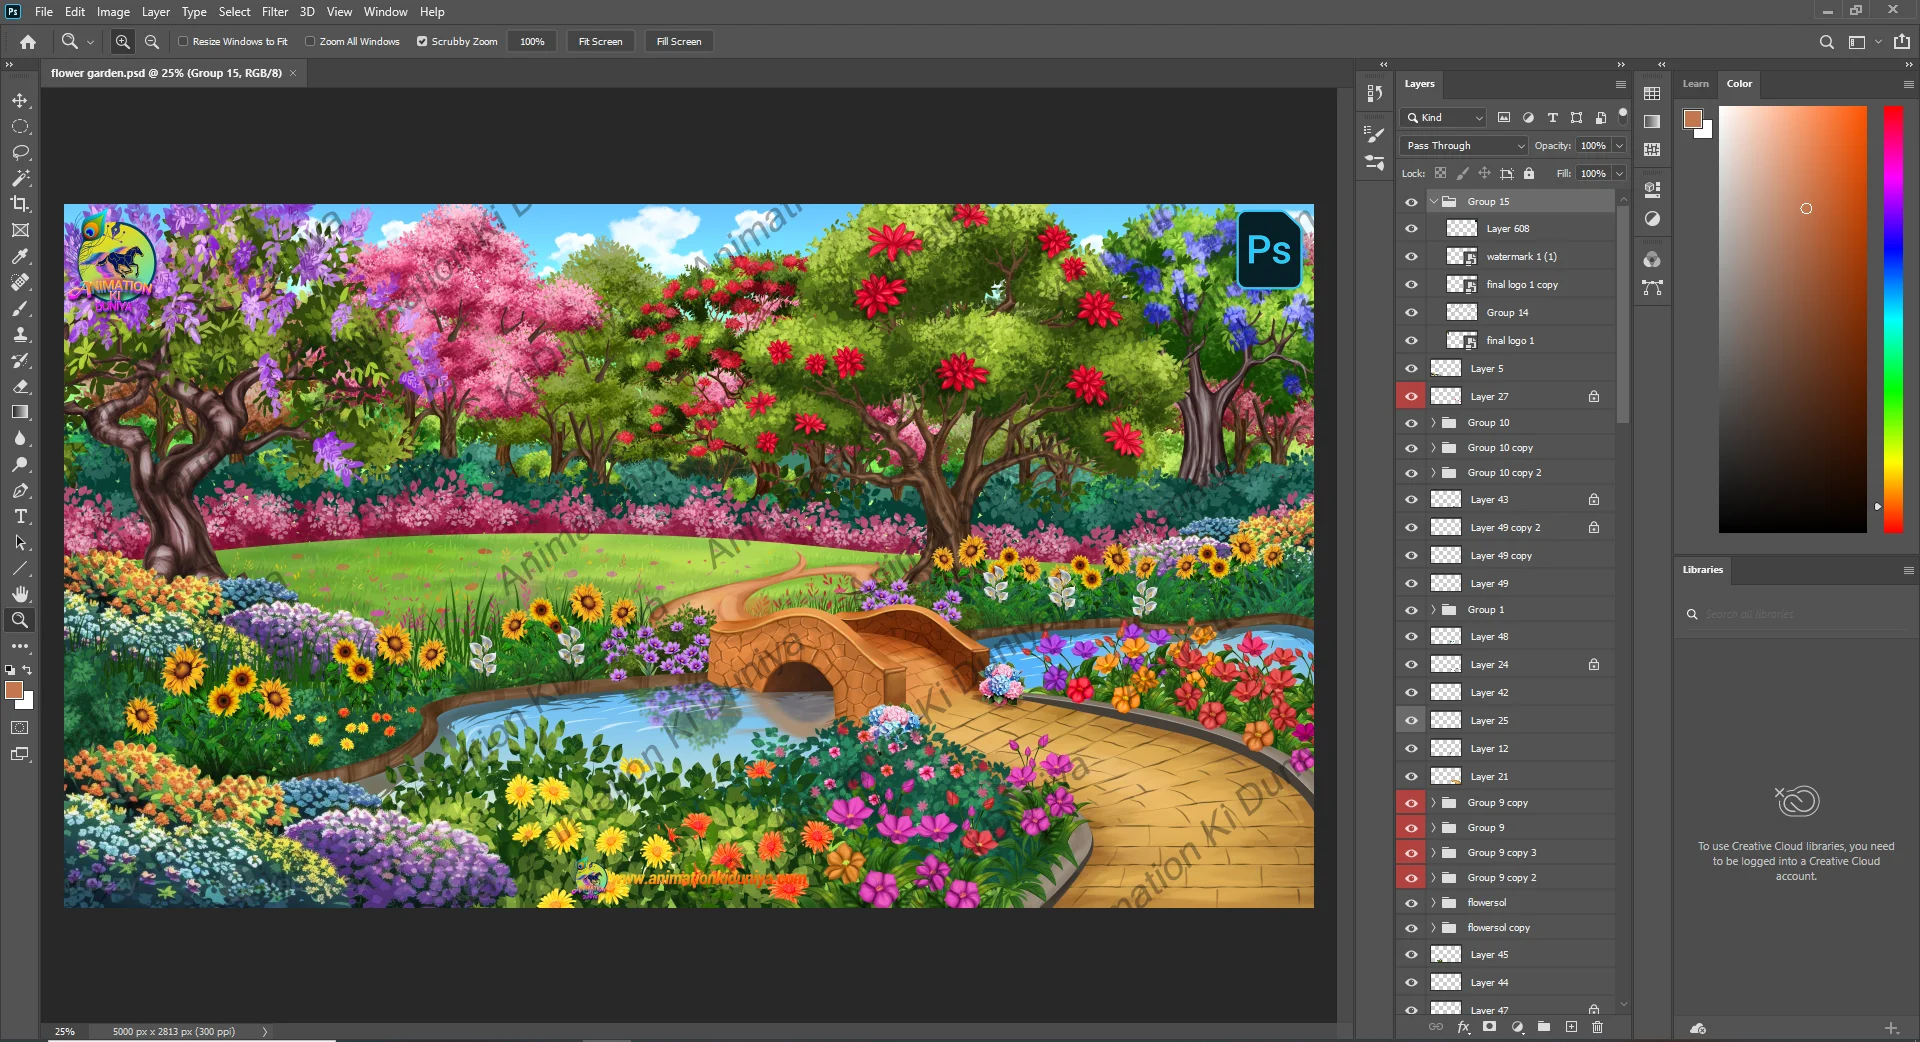Disable the Scrubby Zoom checkbox
1920x1042 pixels.
[422, 42]
